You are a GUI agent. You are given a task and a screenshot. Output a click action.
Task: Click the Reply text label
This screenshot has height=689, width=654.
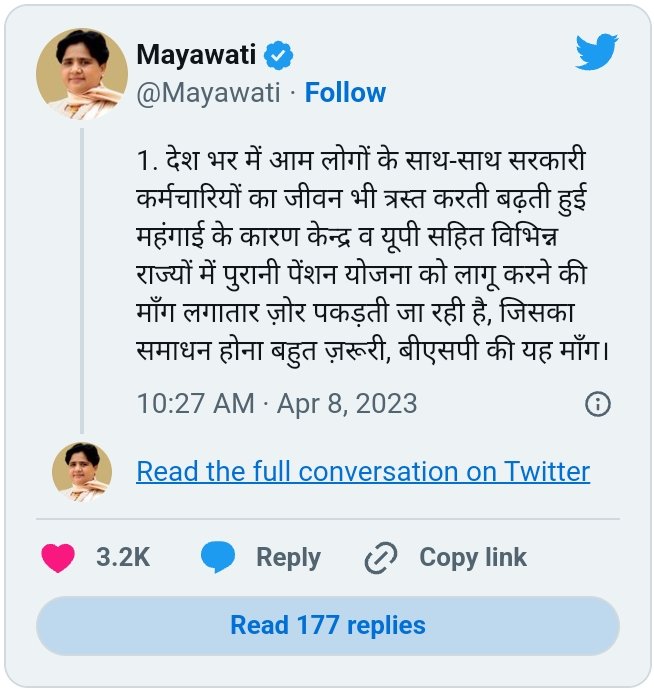tap(288, 558)
